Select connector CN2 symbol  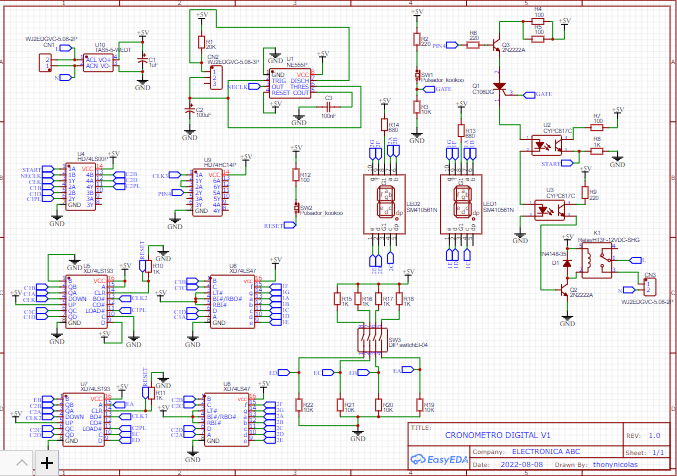216,78
